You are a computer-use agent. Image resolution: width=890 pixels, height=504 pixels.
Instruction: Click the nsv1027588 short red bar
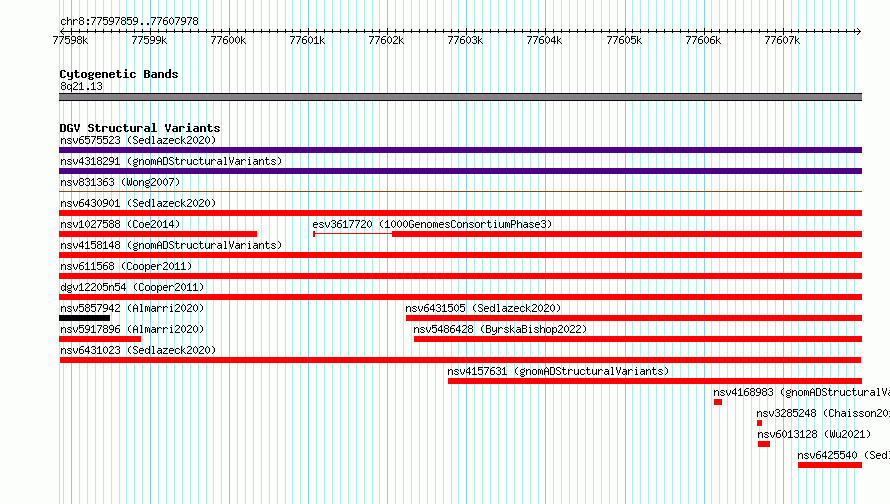(158, 234)
